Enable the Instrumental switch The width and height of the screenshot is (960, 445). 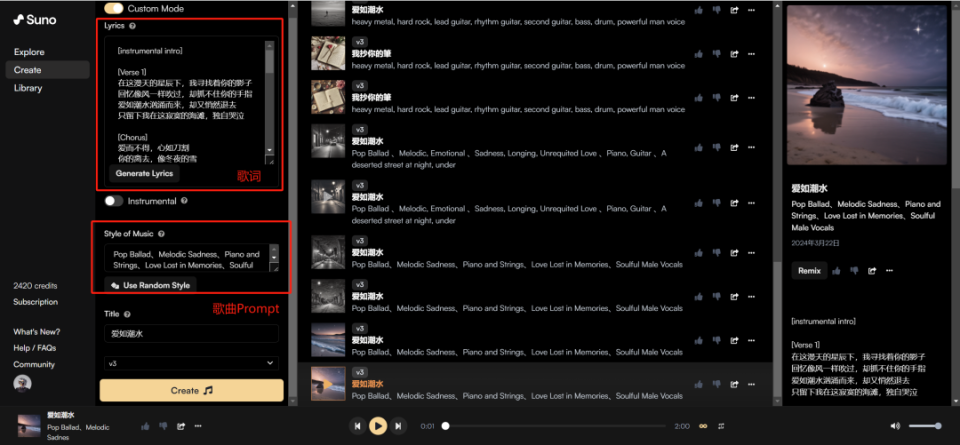point(114,201)
